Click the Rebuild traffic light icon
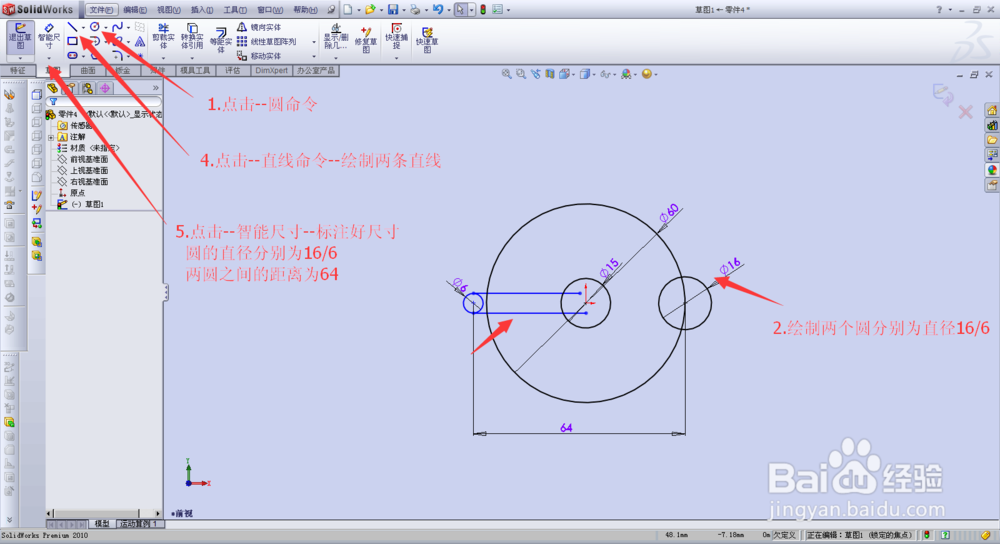Image resolution: width=1000 pixels, height=544 pixels. (x=483, y=10)
